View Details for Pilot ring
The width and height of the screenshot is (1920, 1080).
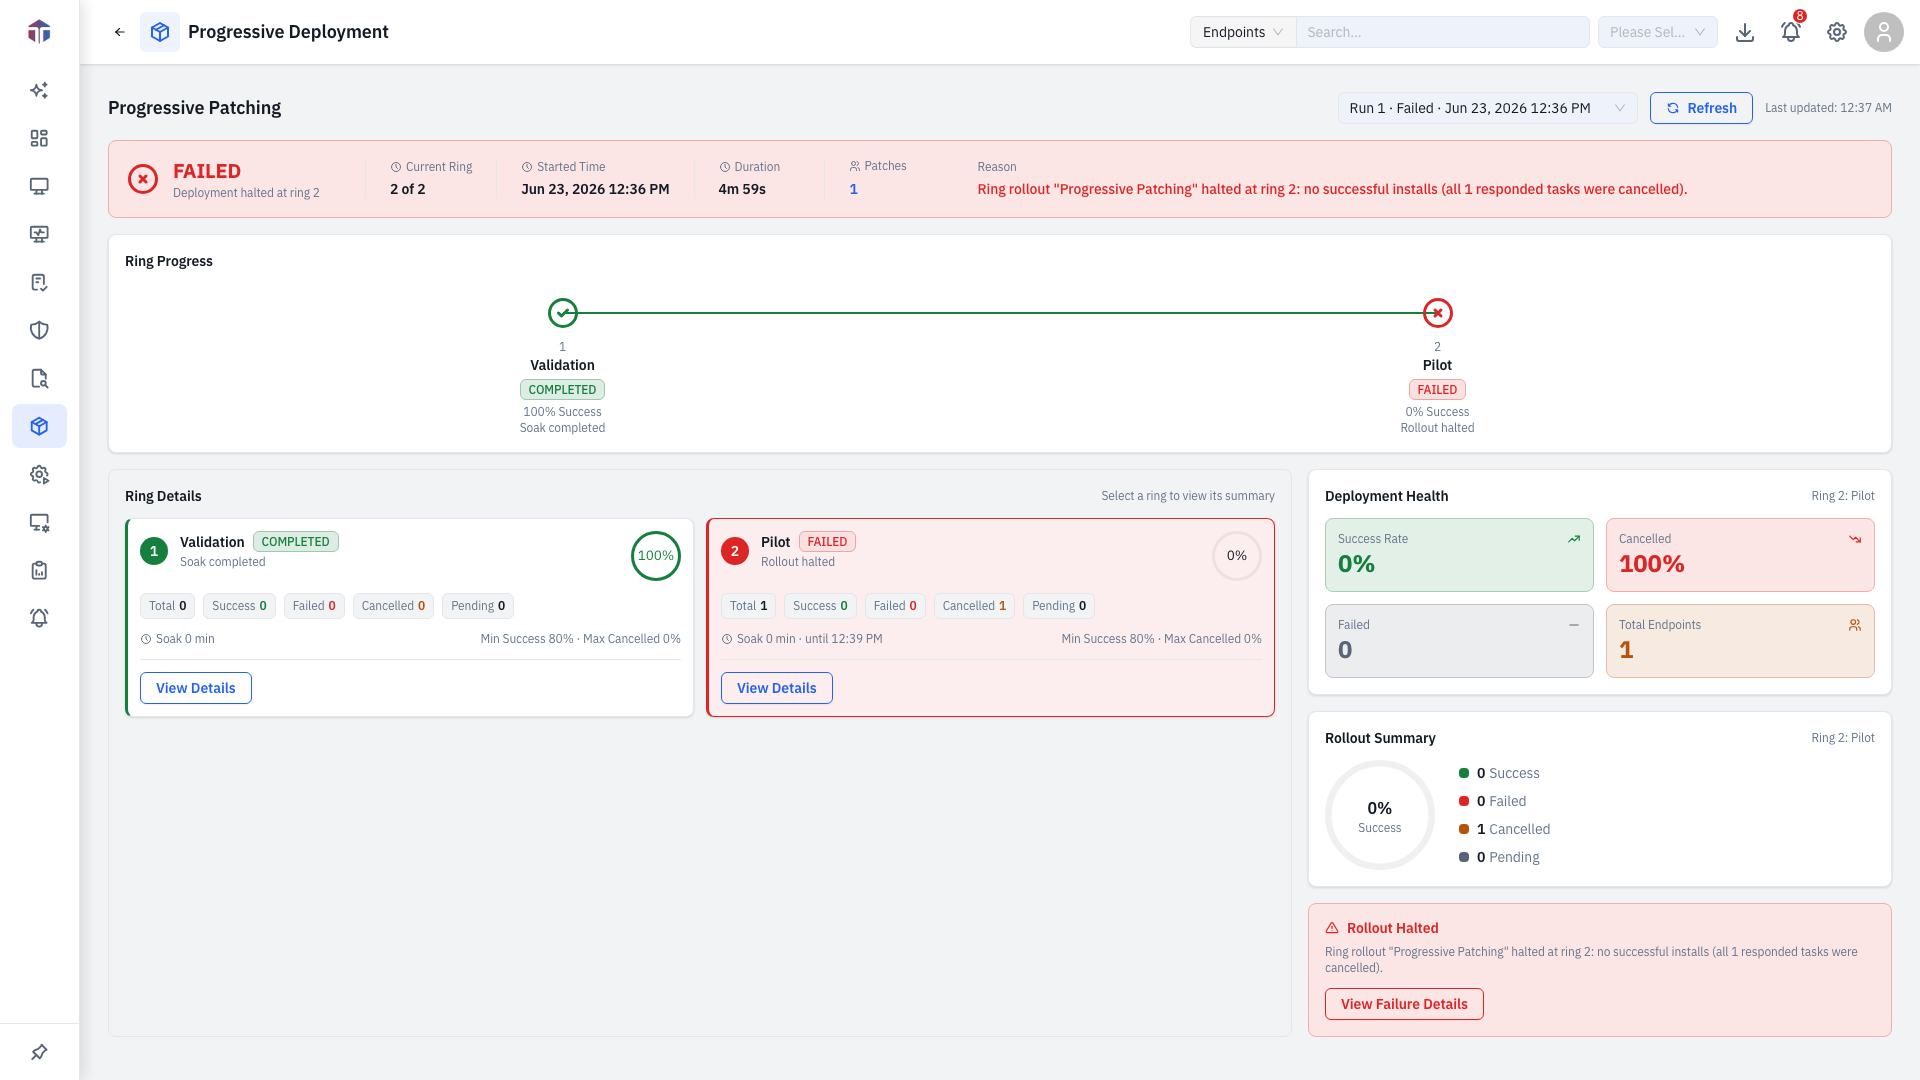tap(777, 688)
